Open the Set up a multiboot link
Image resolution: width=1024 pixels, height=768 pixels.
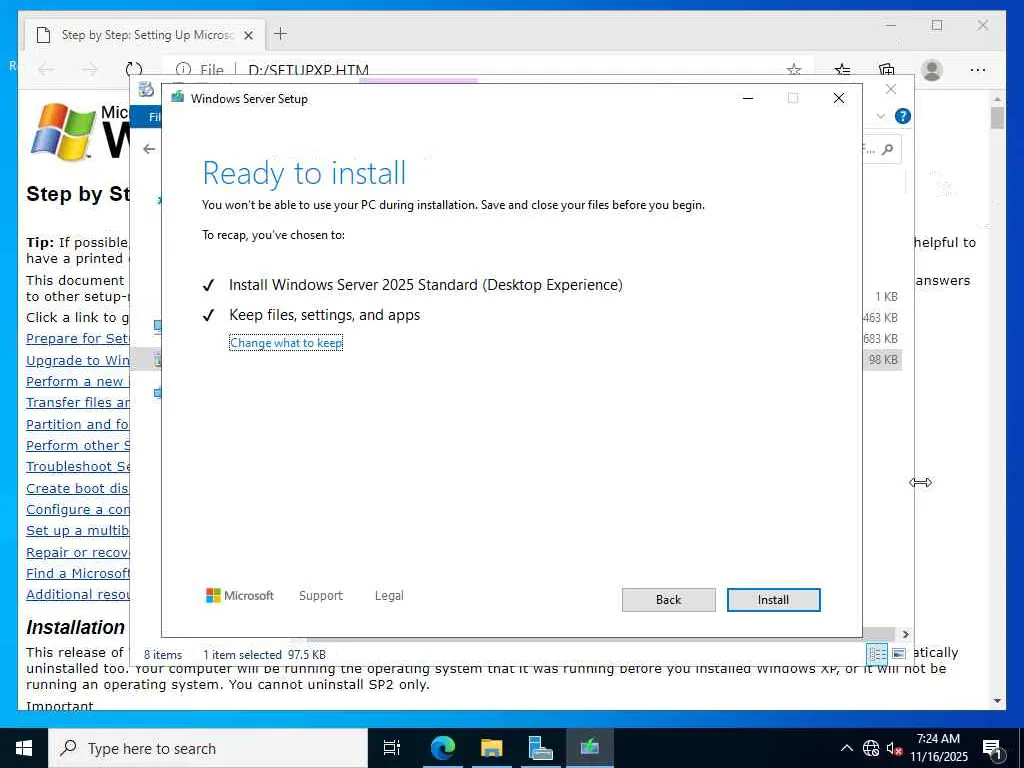tap(78, 530)
